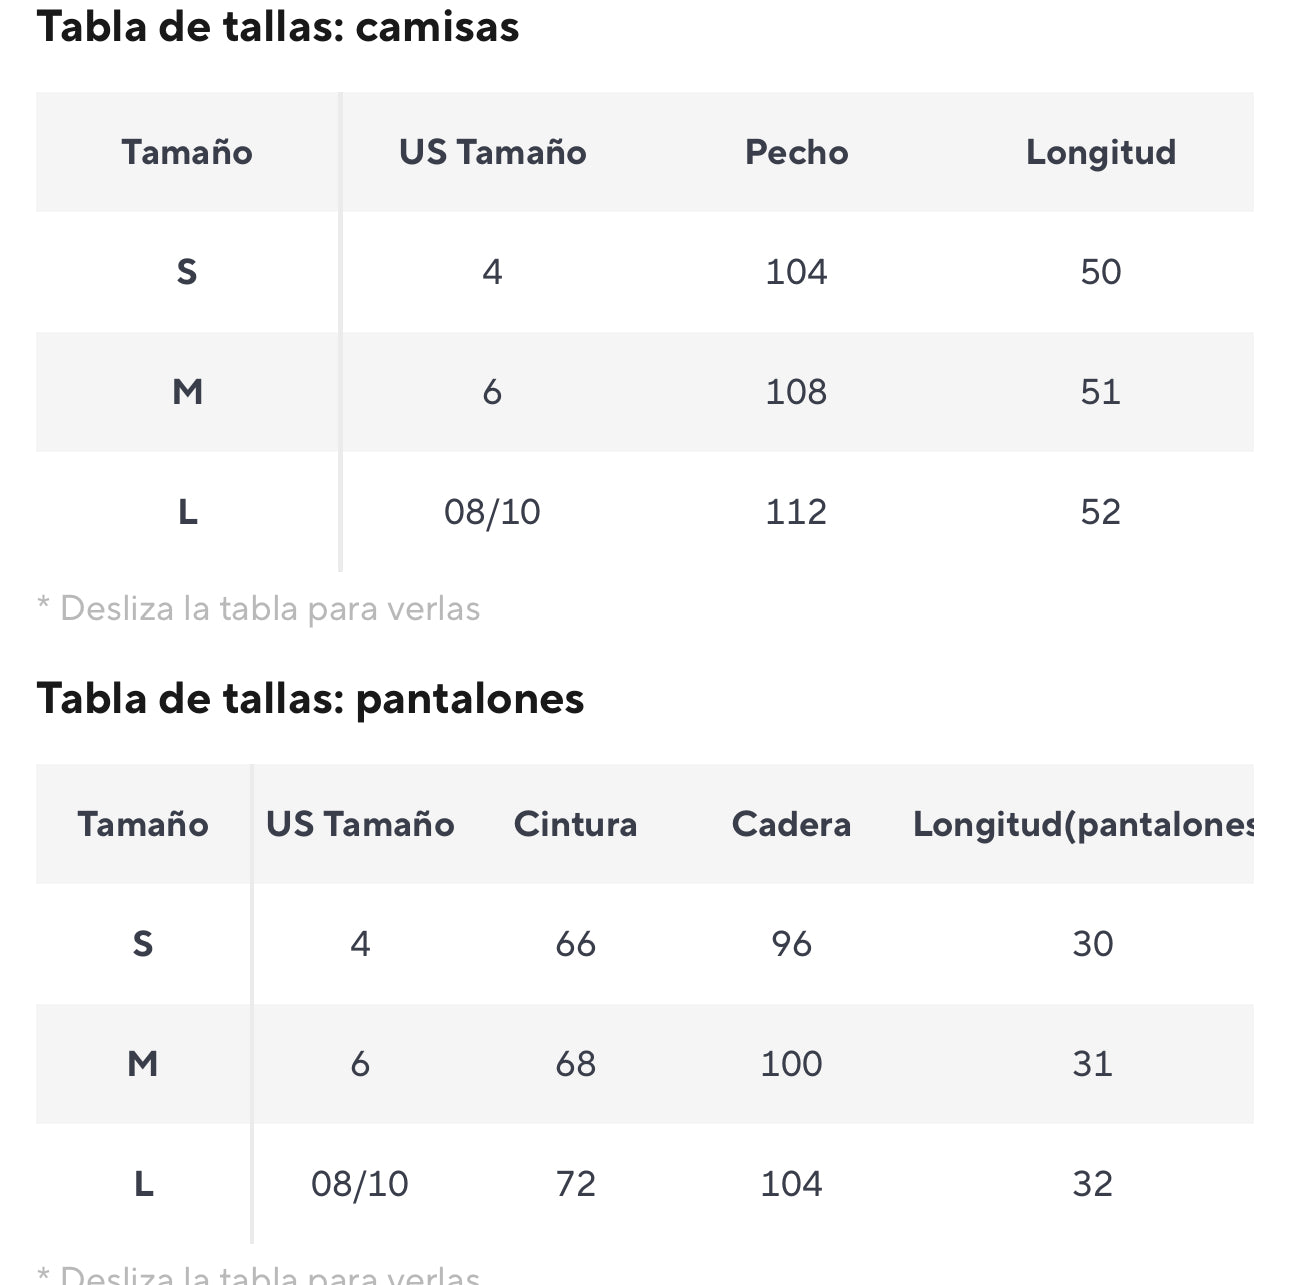The image size is (1290, 1285).
Task: Click hip value 100 in pants table
Action: tap(791, 1064)
